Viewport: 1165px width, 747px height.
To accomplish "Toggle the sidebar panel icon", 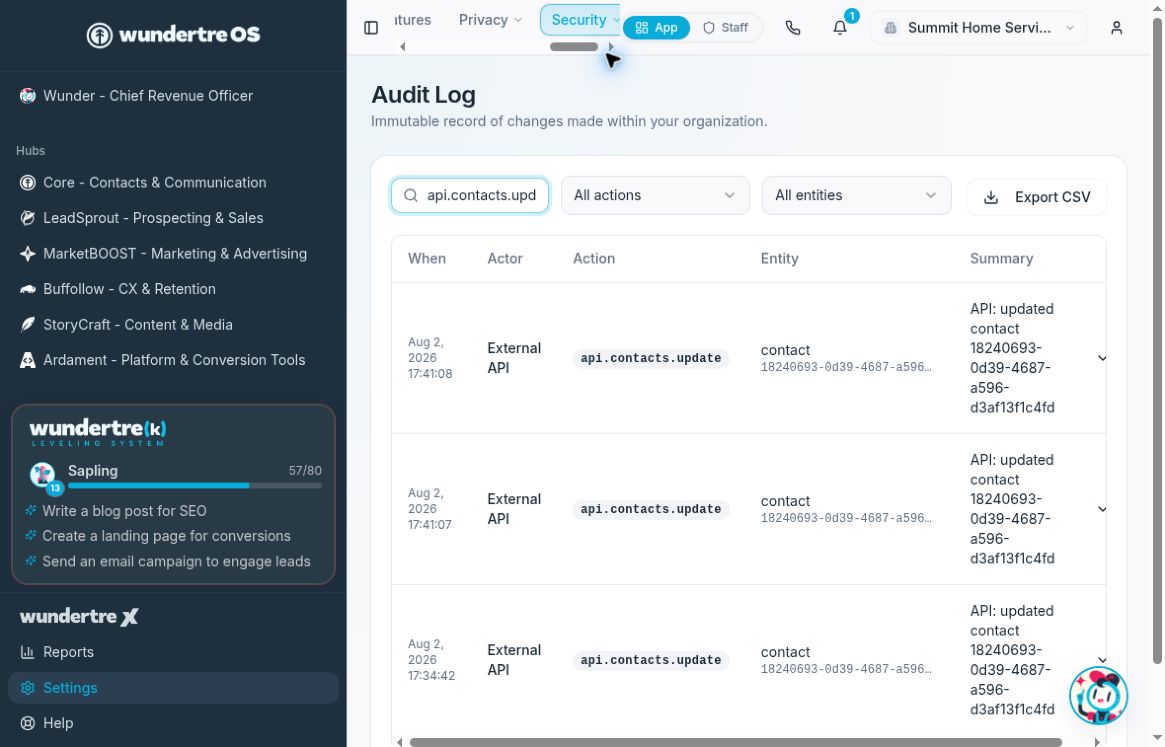I will [x=371, y=28].
